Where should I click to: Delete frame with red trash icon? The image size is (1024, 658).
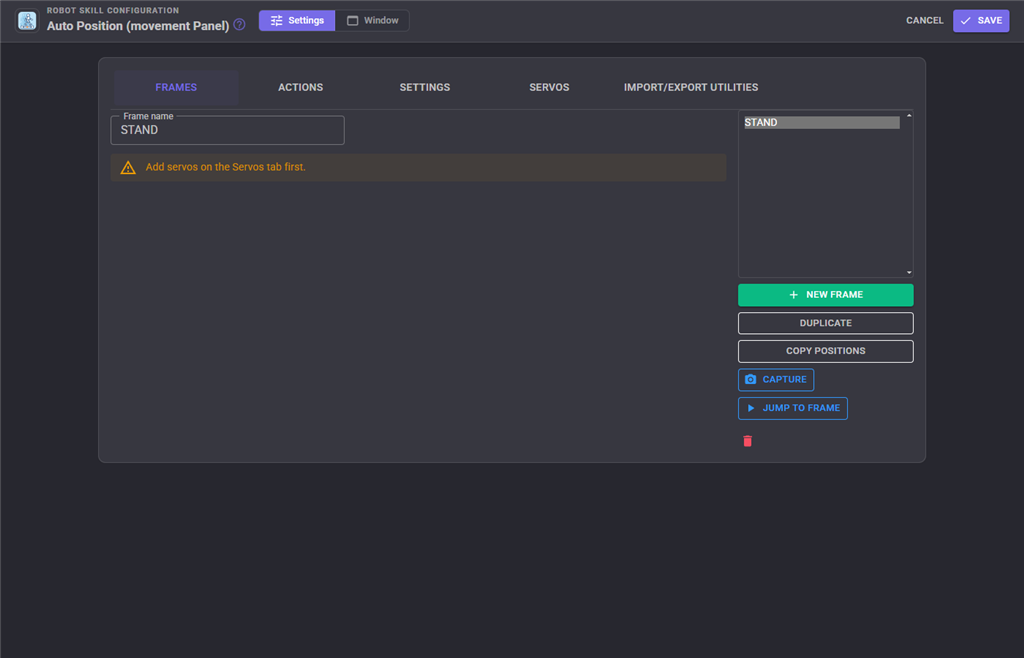pyautogui.click(x=748, y=441)
